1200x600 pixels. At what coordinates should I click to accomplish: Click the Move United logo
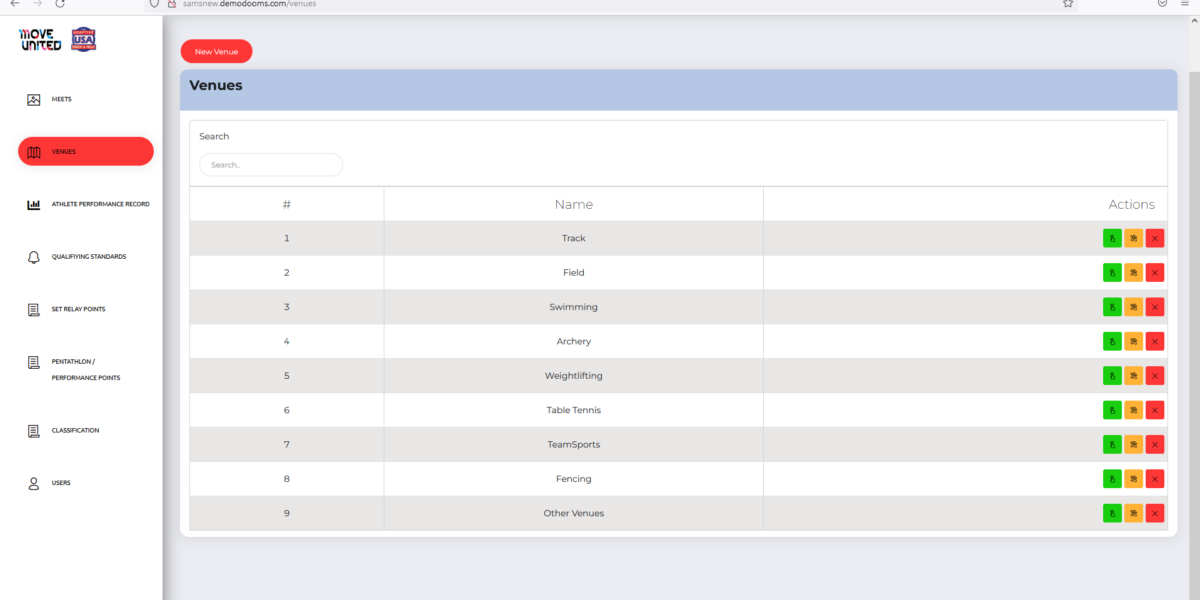[40, 40]
